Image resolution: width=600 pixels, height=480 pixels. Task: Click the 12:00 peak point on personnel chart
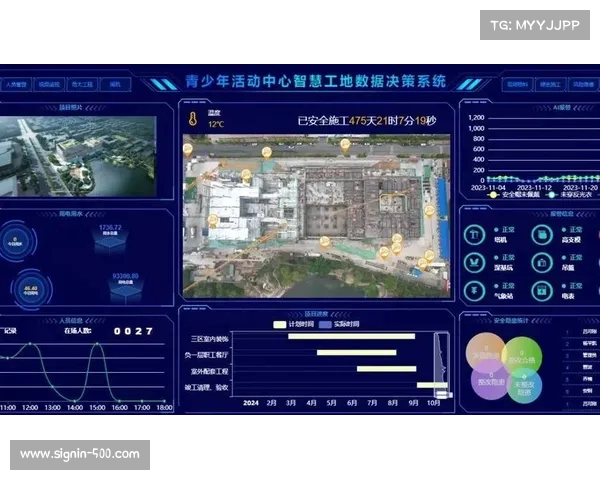30,344
